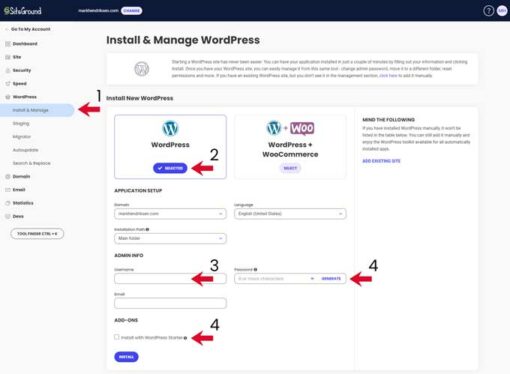The width and height of the screenshot is (510, 374).
Task: Click Generate next to password field
Action: (x=331, y=279)
